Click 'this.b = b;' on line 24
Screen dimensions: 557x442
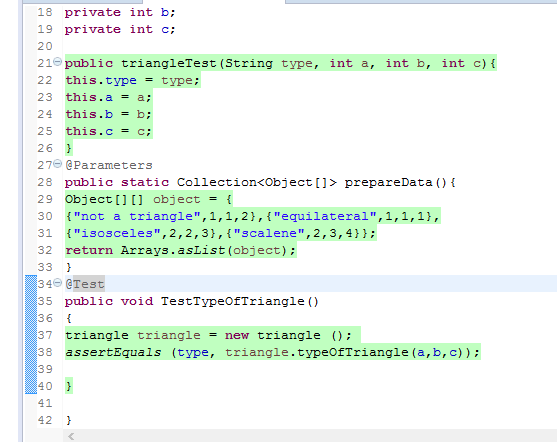tap(109, 114)
